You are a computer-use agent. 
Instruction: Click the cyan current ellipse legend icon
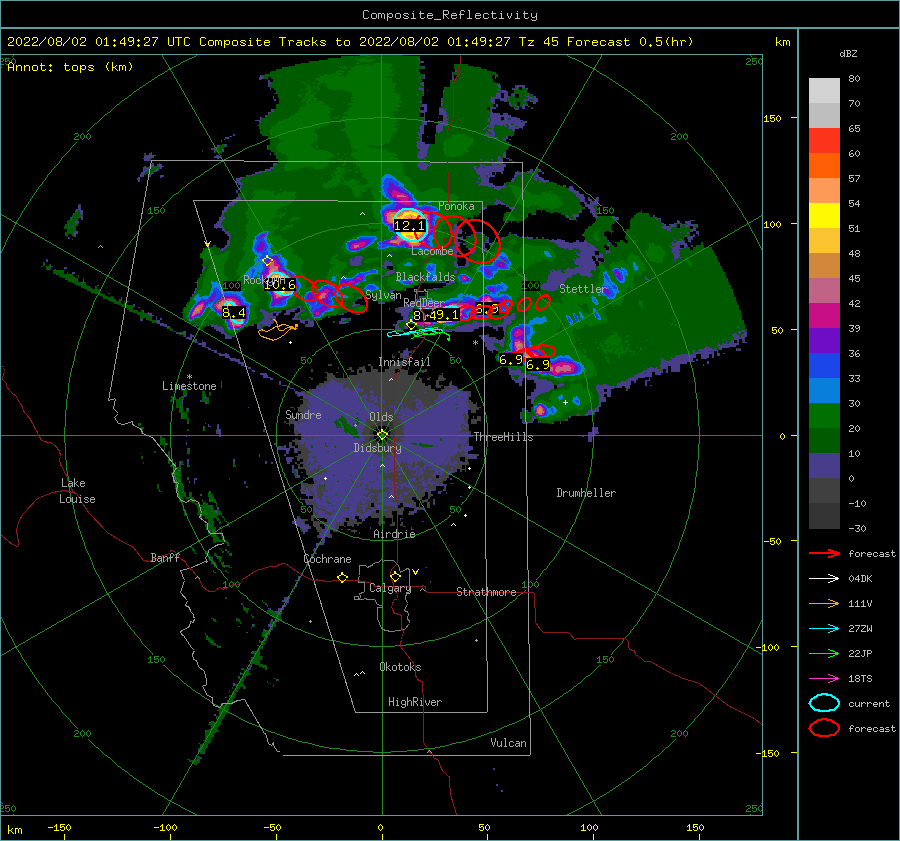point(824,703)
